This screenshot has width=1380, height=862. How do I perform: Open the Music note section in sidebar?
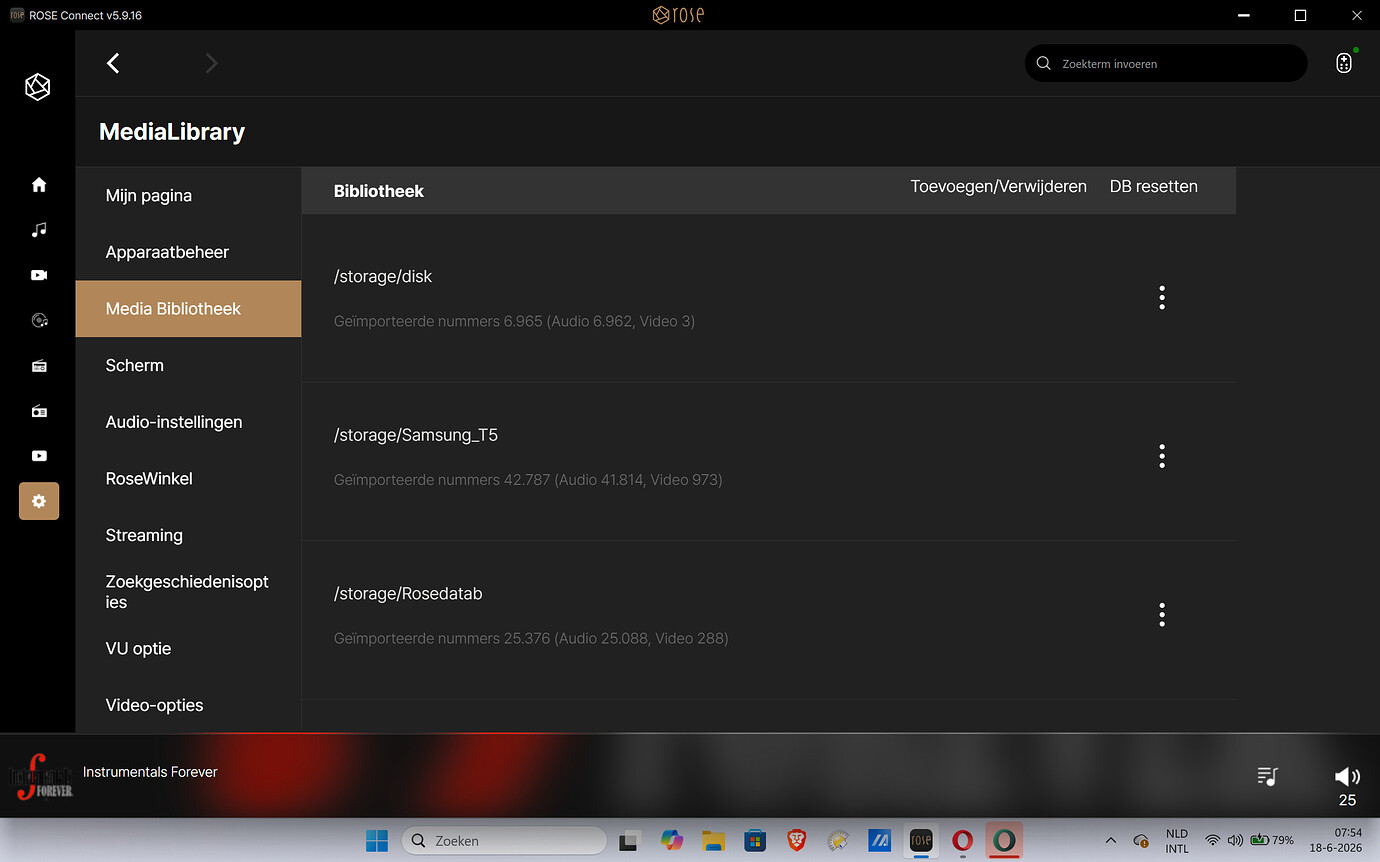39,230
